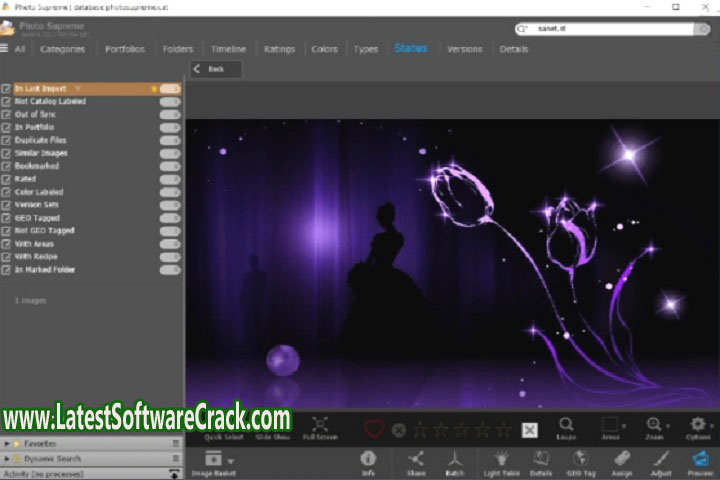Switch to the Categories tab
Viewport: 720px width, 480px height.
[62, 49]
